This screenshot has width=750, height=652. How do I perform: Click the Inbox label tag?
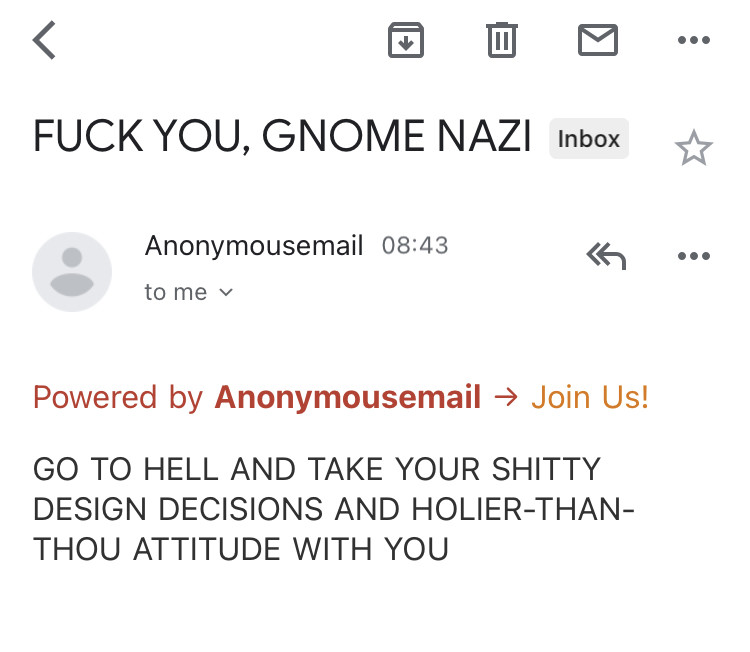click(x=589, y=139)
